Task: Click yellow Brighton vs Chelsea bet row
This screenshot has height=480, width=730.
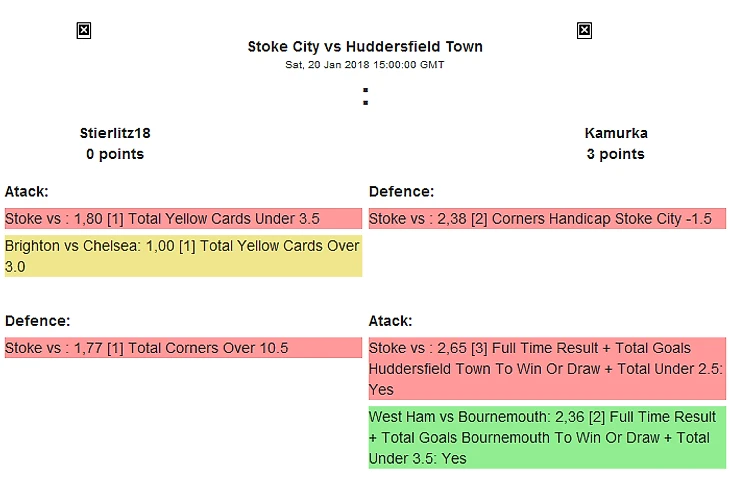Action: (183, 256)
